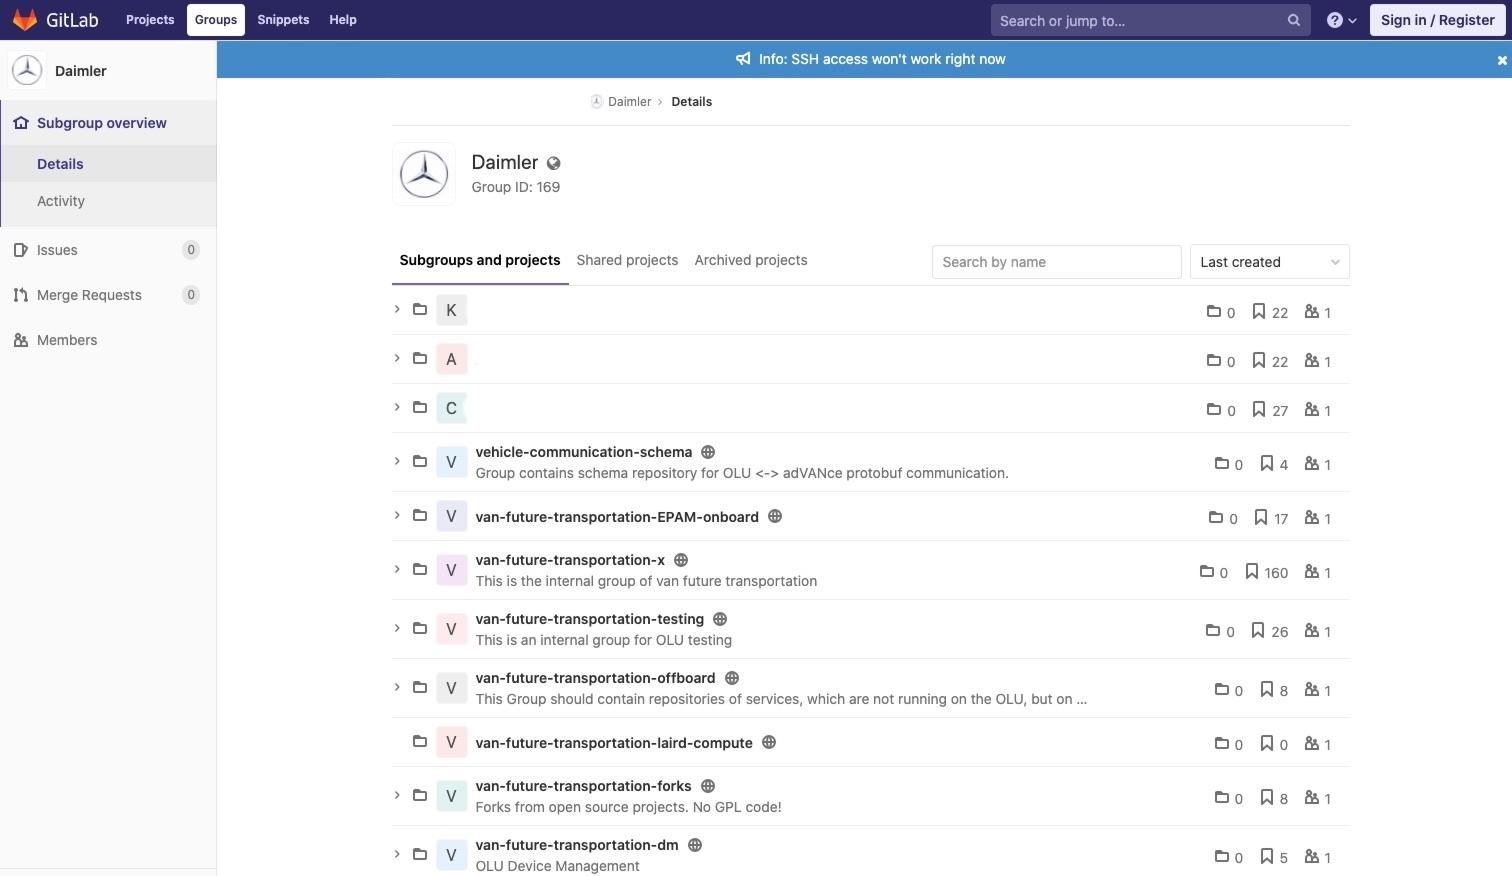This screenshot has width=1512, height=876.
Task: Open the Projects menu in top bar
Action: tap(150, 20)
